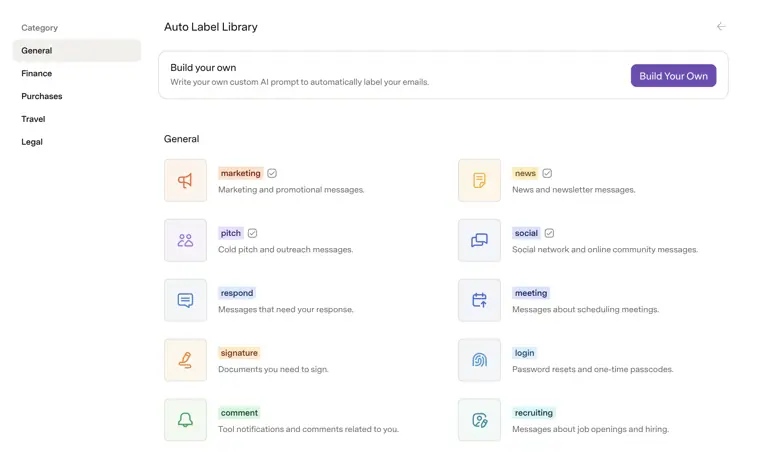Image resolution: width=760 pixels, height=452 pixels.
Task: Click the Build Your Own button
Action: [x=673, y=76]
